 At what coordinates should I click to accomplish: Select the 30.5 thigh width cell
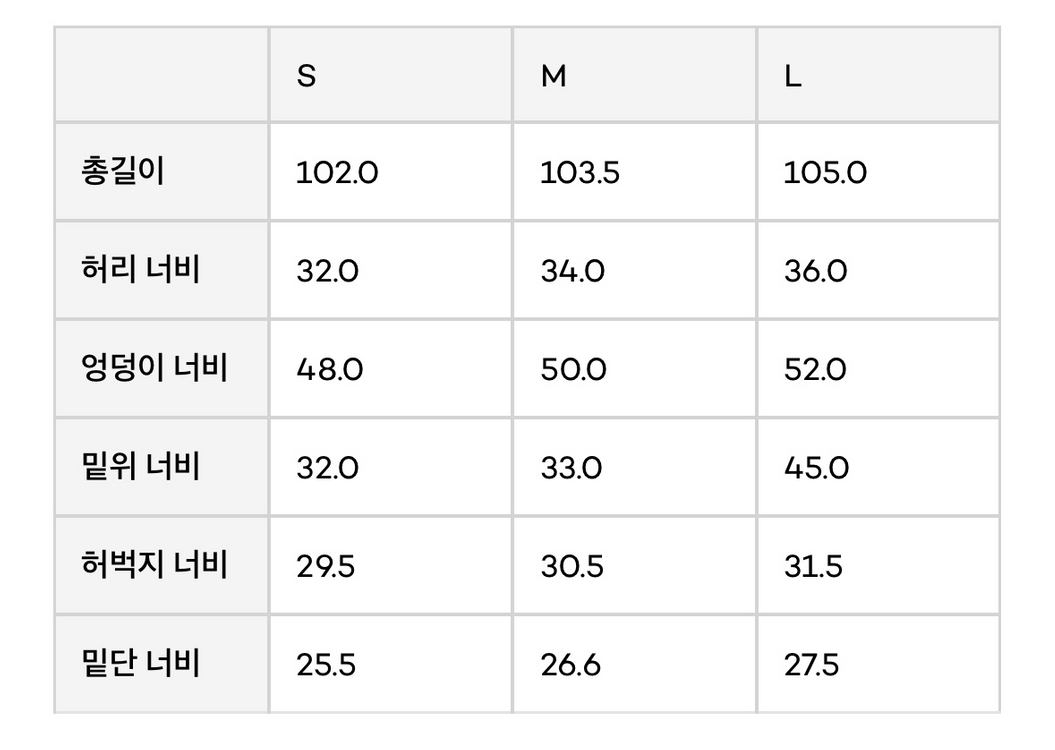(572, 566)
